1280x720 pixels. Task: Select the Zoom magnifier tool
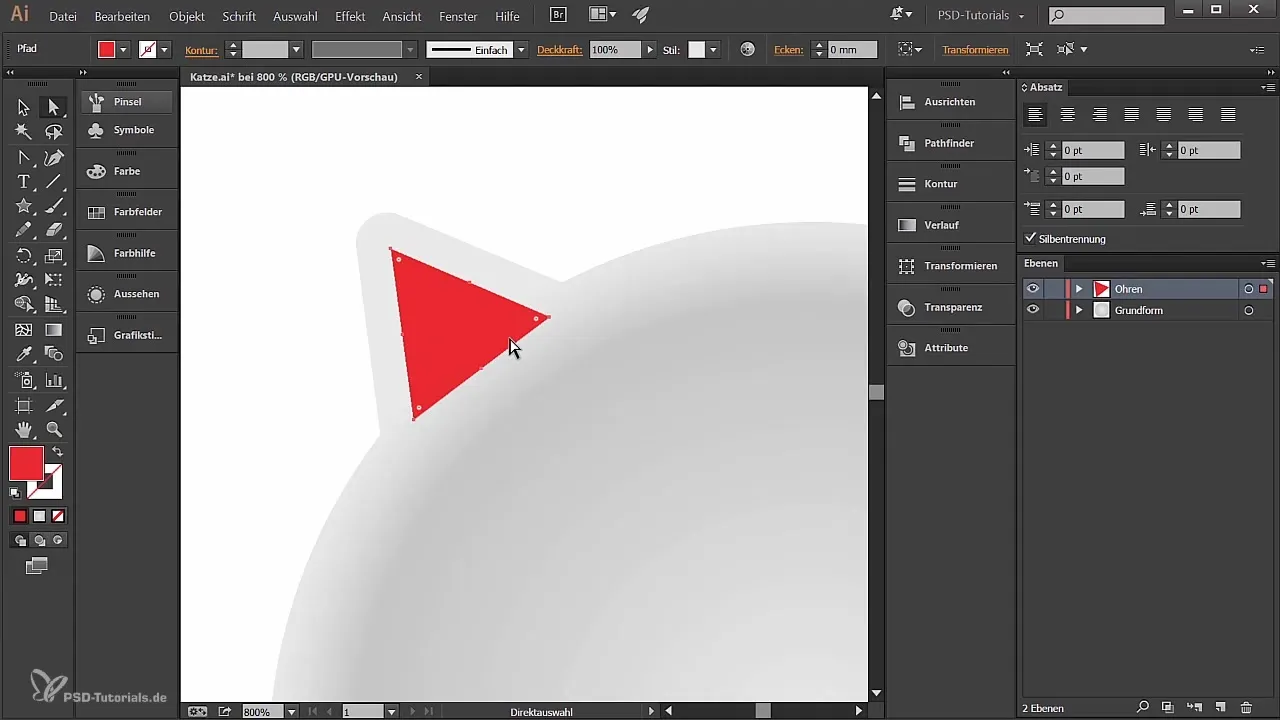pos(54,430)
